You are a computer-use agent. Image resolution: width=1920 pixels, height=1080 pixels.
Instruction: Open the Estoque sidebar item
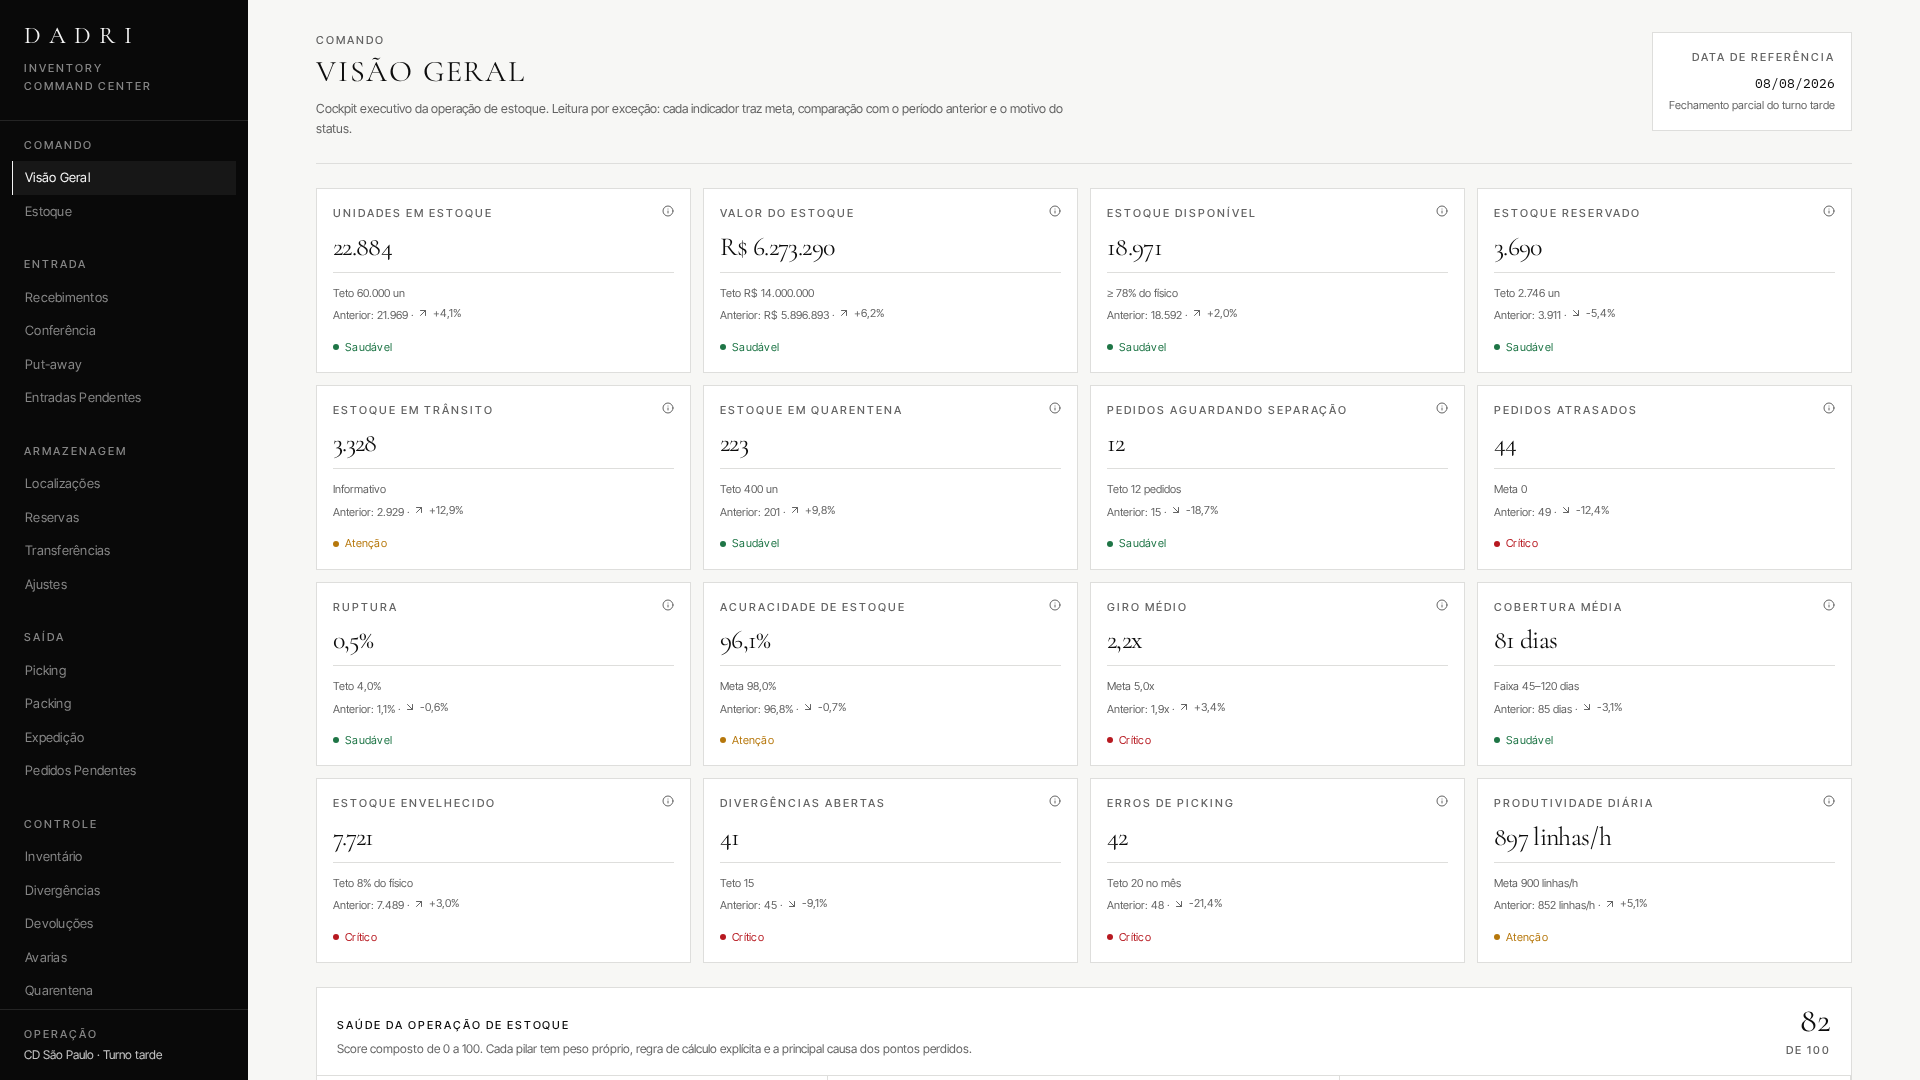[124, 212]
